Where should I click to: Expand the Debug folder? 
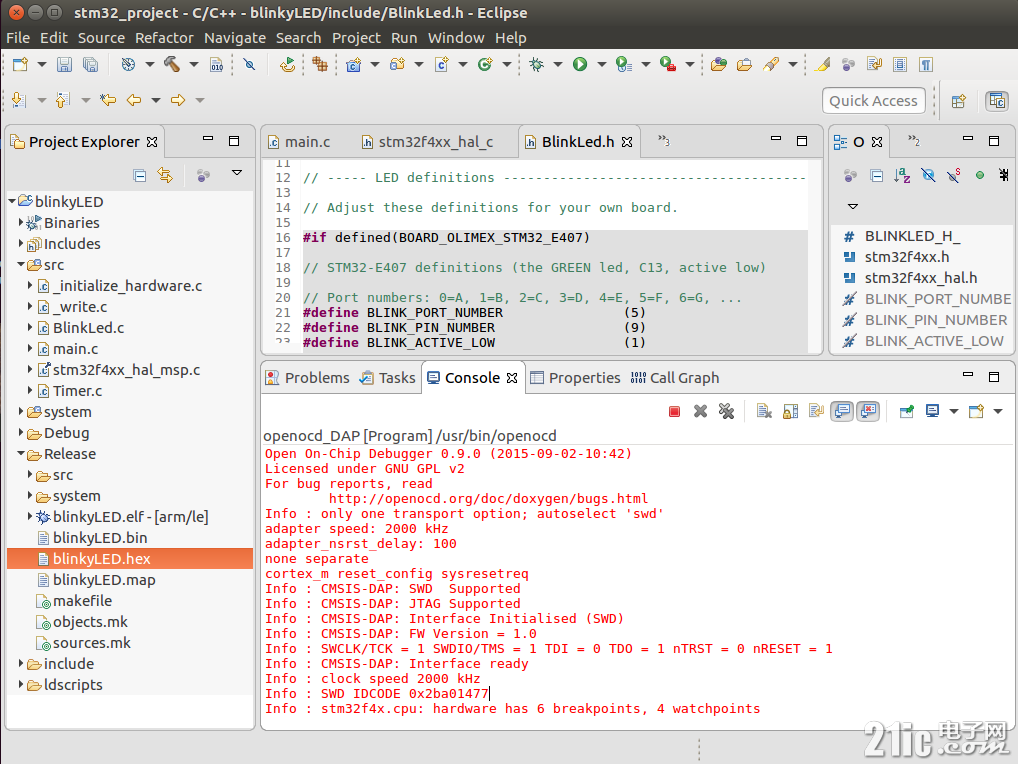click(21, 432)
